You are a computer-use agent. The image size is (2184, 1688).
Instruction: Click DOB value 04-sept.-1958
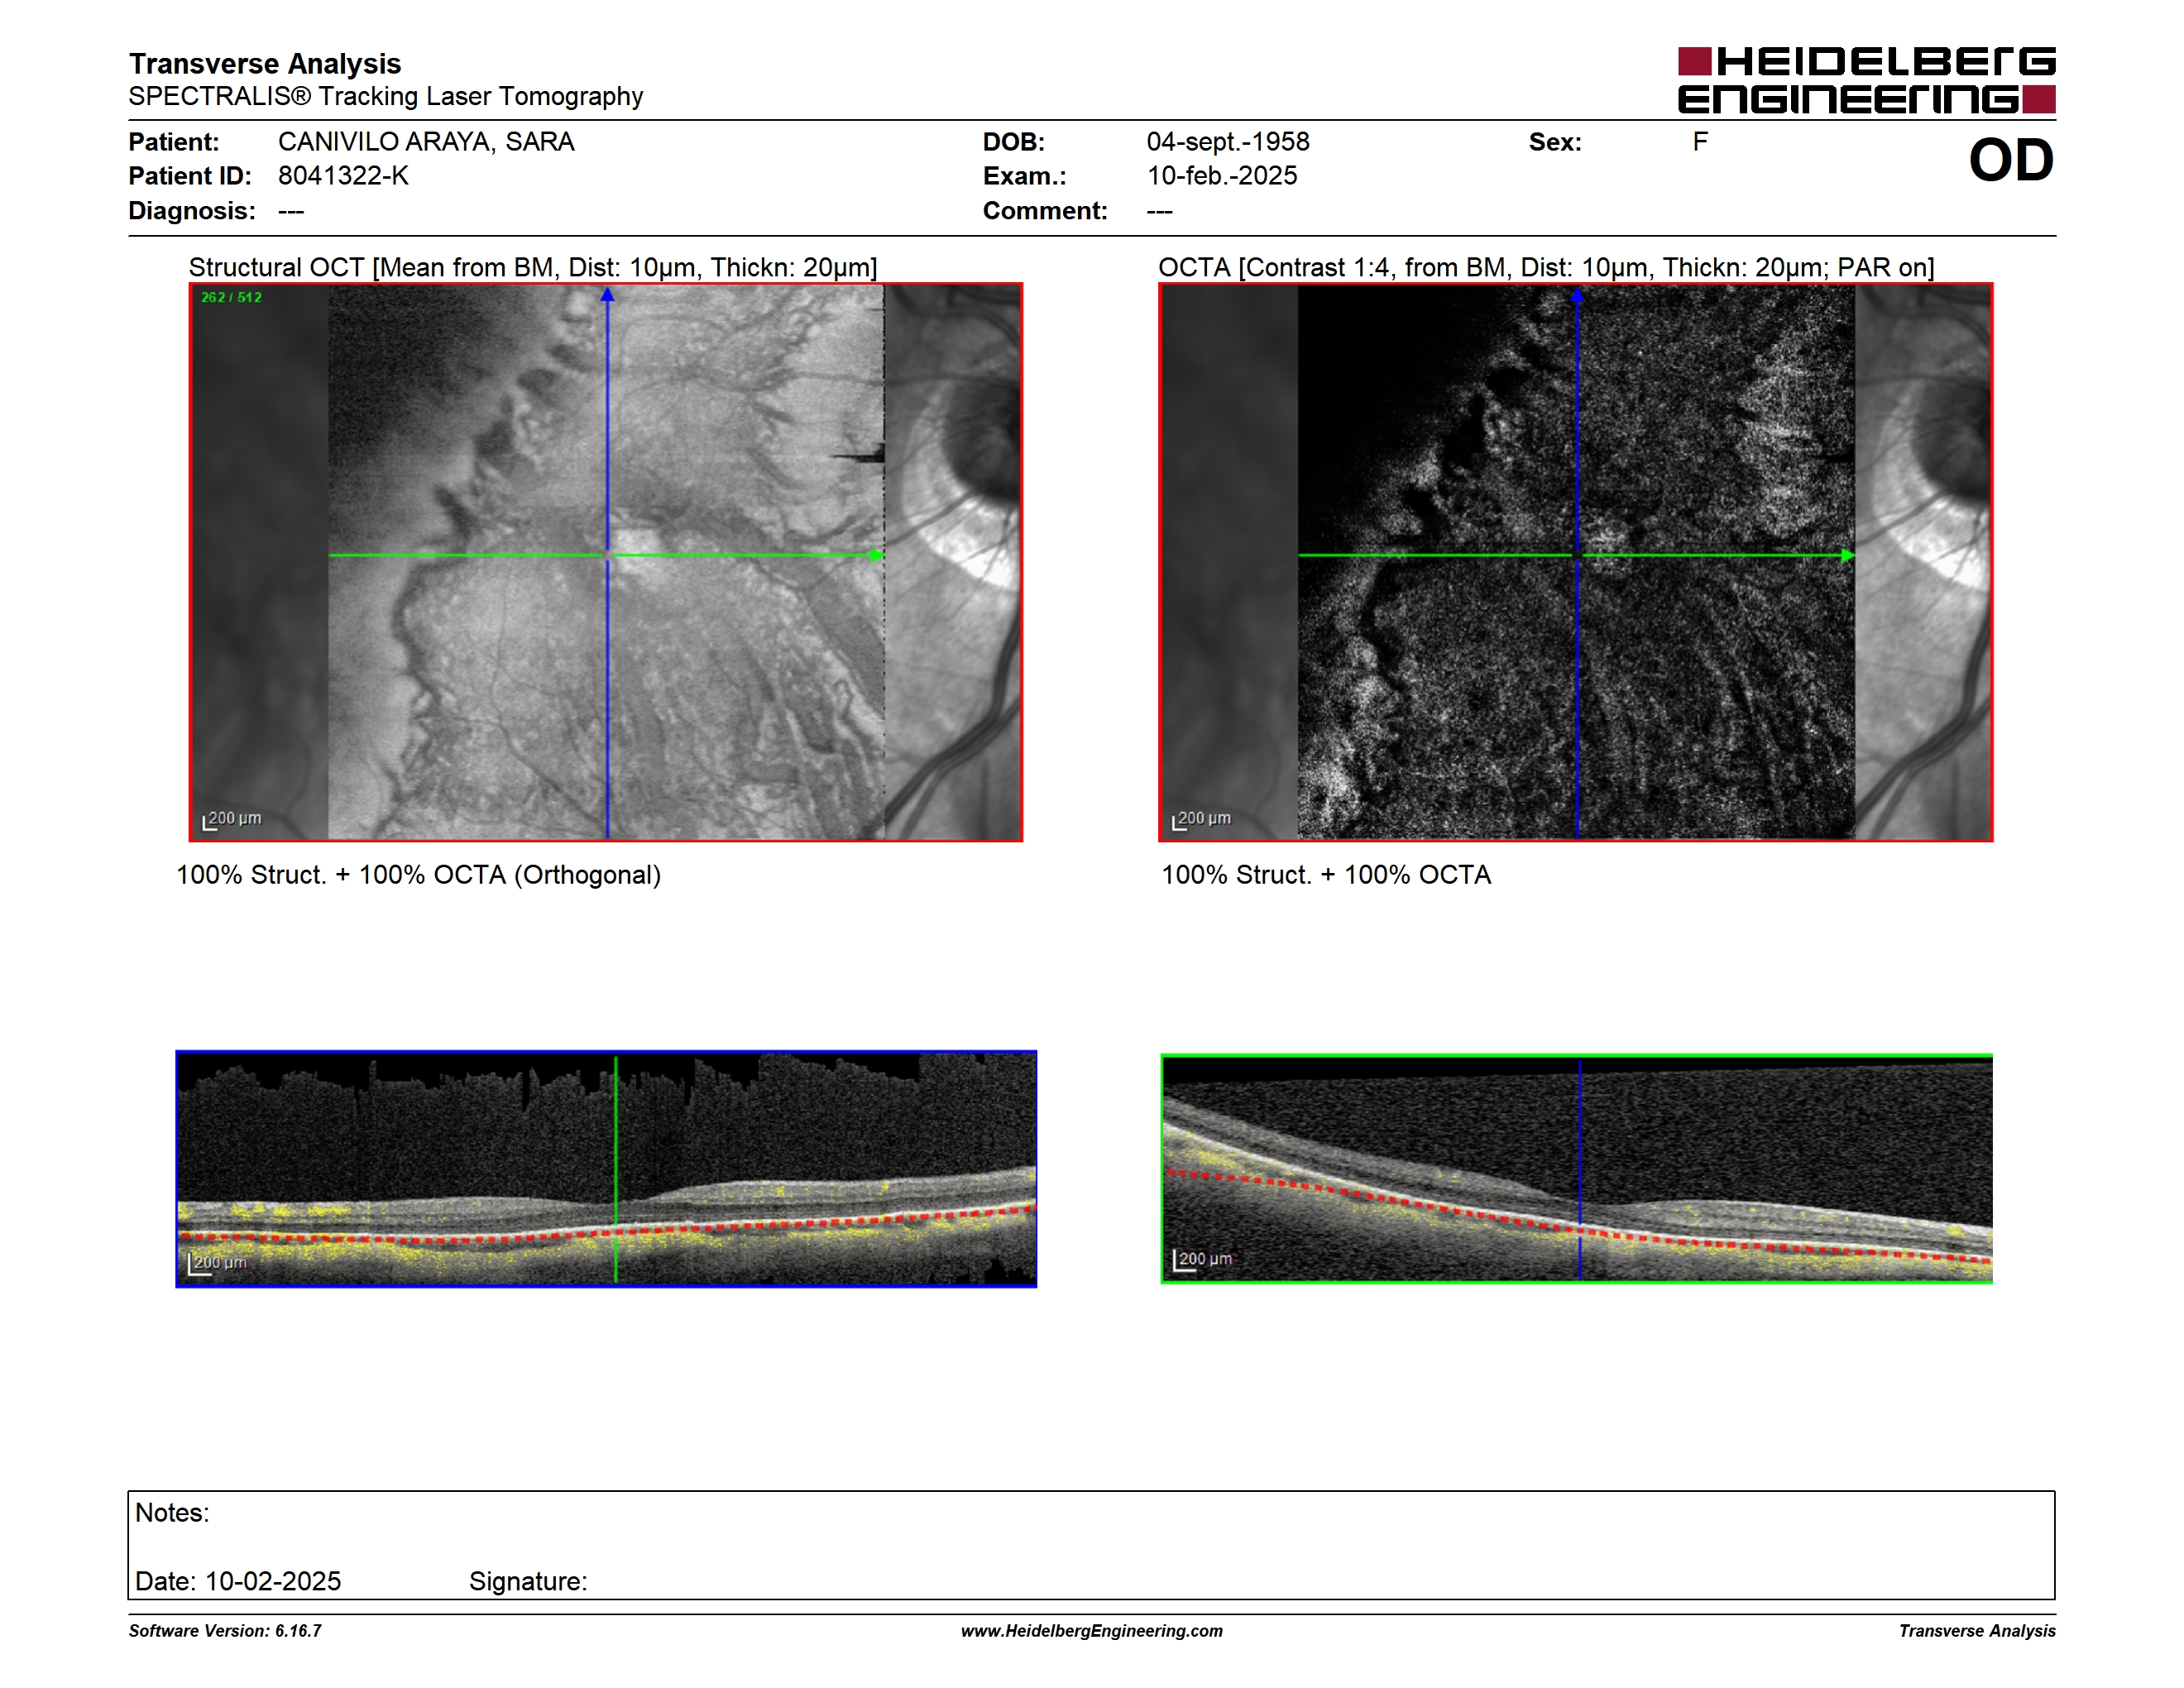pyautogui.click(x=1228, y=142)
